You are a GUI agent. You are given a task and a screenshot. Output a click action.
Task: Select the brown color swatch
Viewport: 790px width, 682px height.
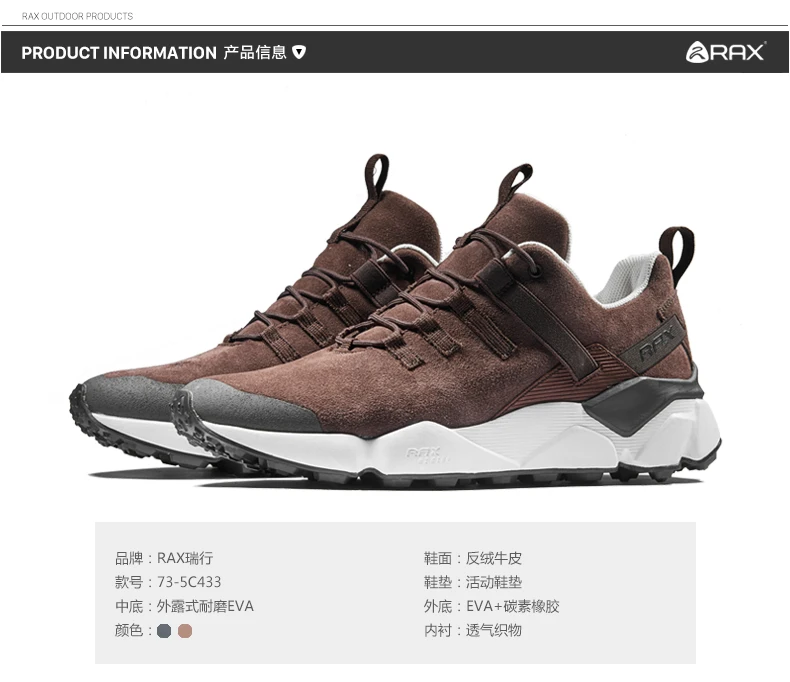click(185, 631)
